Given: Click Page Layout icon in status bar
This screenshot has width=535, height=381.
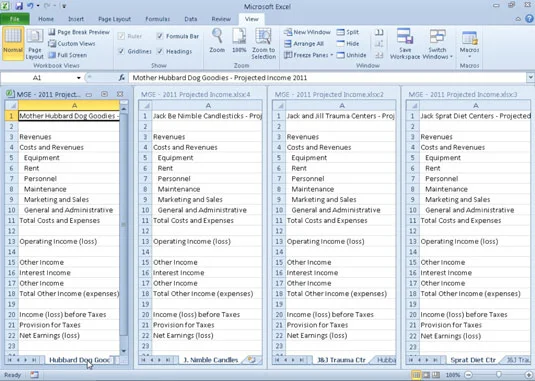Looking at the screenshot, I should coord(426,375).
